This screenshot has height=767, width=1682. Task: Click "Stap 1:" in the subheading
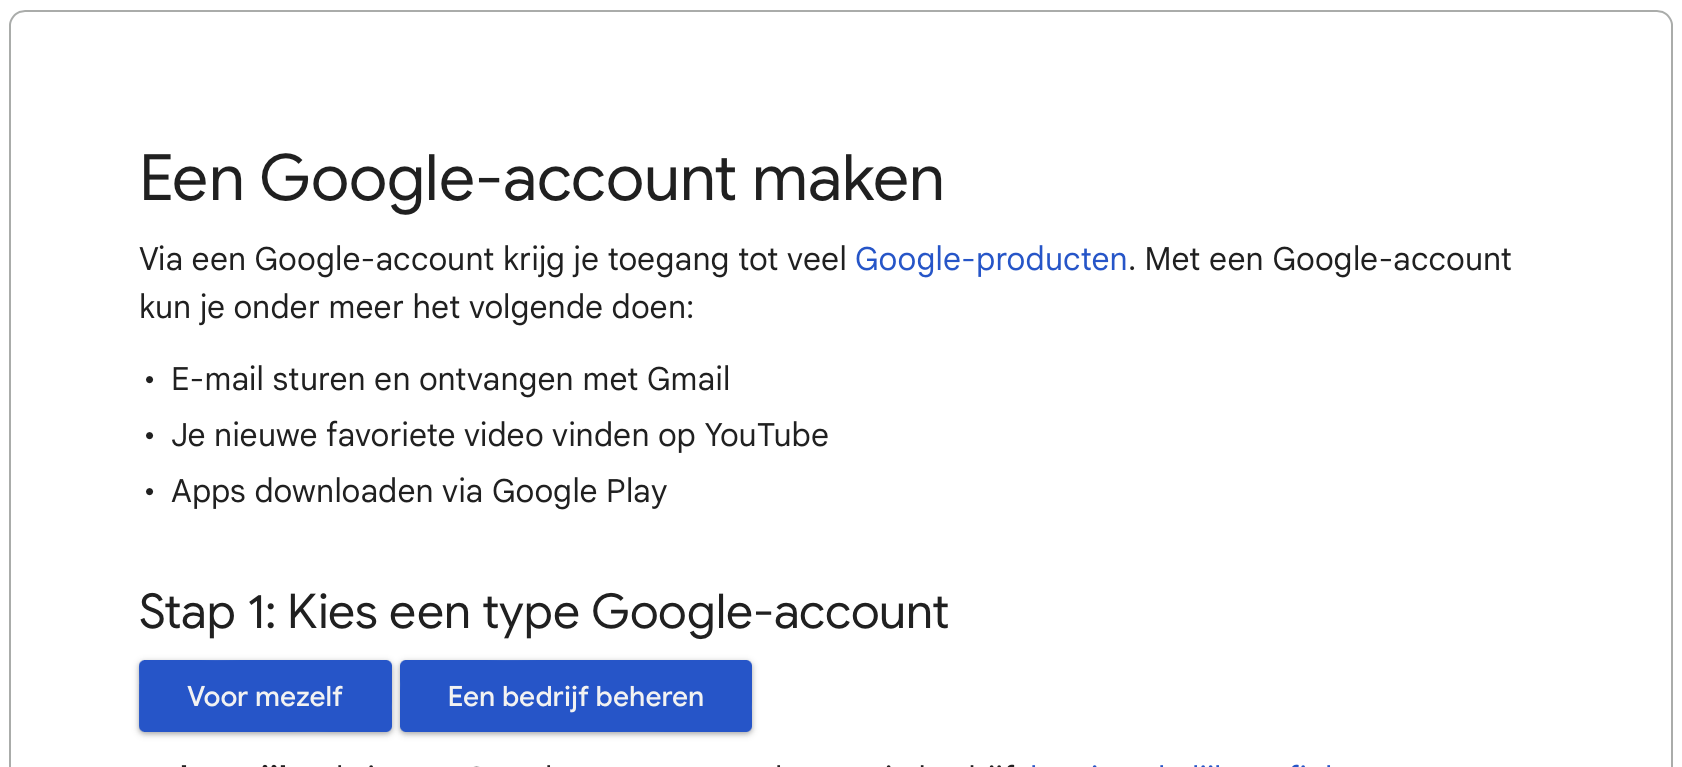point(207,612)
